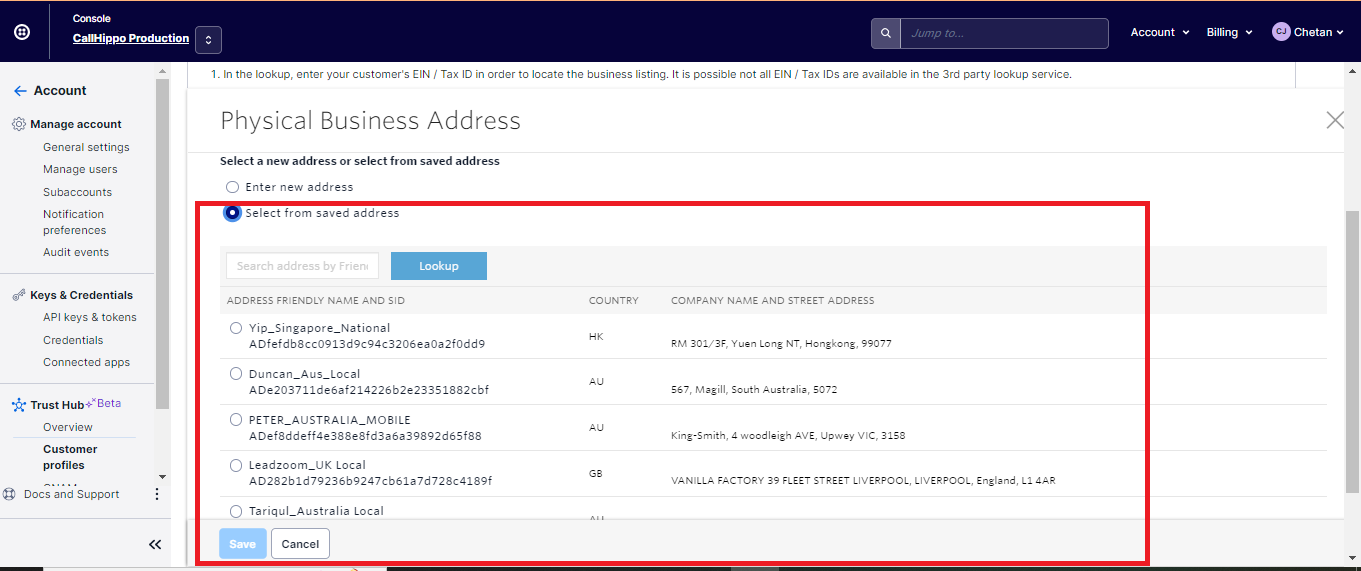The width and height of the screenshot is (1361, 571).
Task: Click the 567, Magill, South Australia address
Action: tap(756, 389)
